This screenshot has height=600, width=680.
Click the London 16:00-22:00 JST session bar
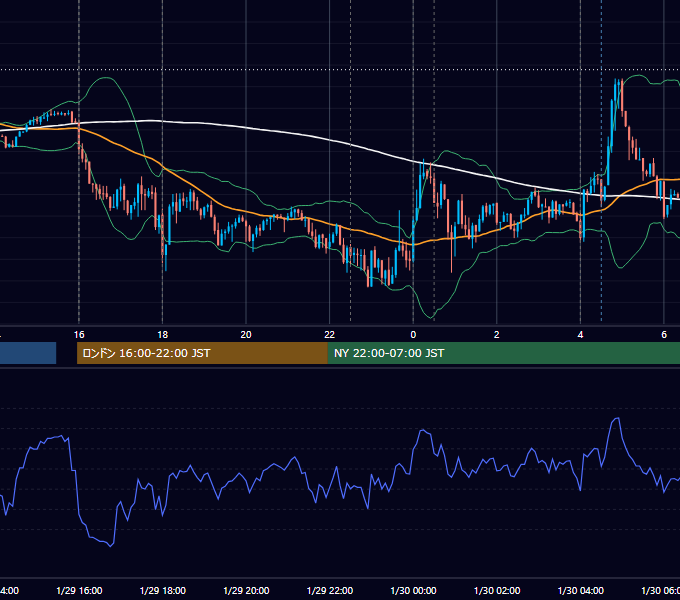[x=202, y=353]
